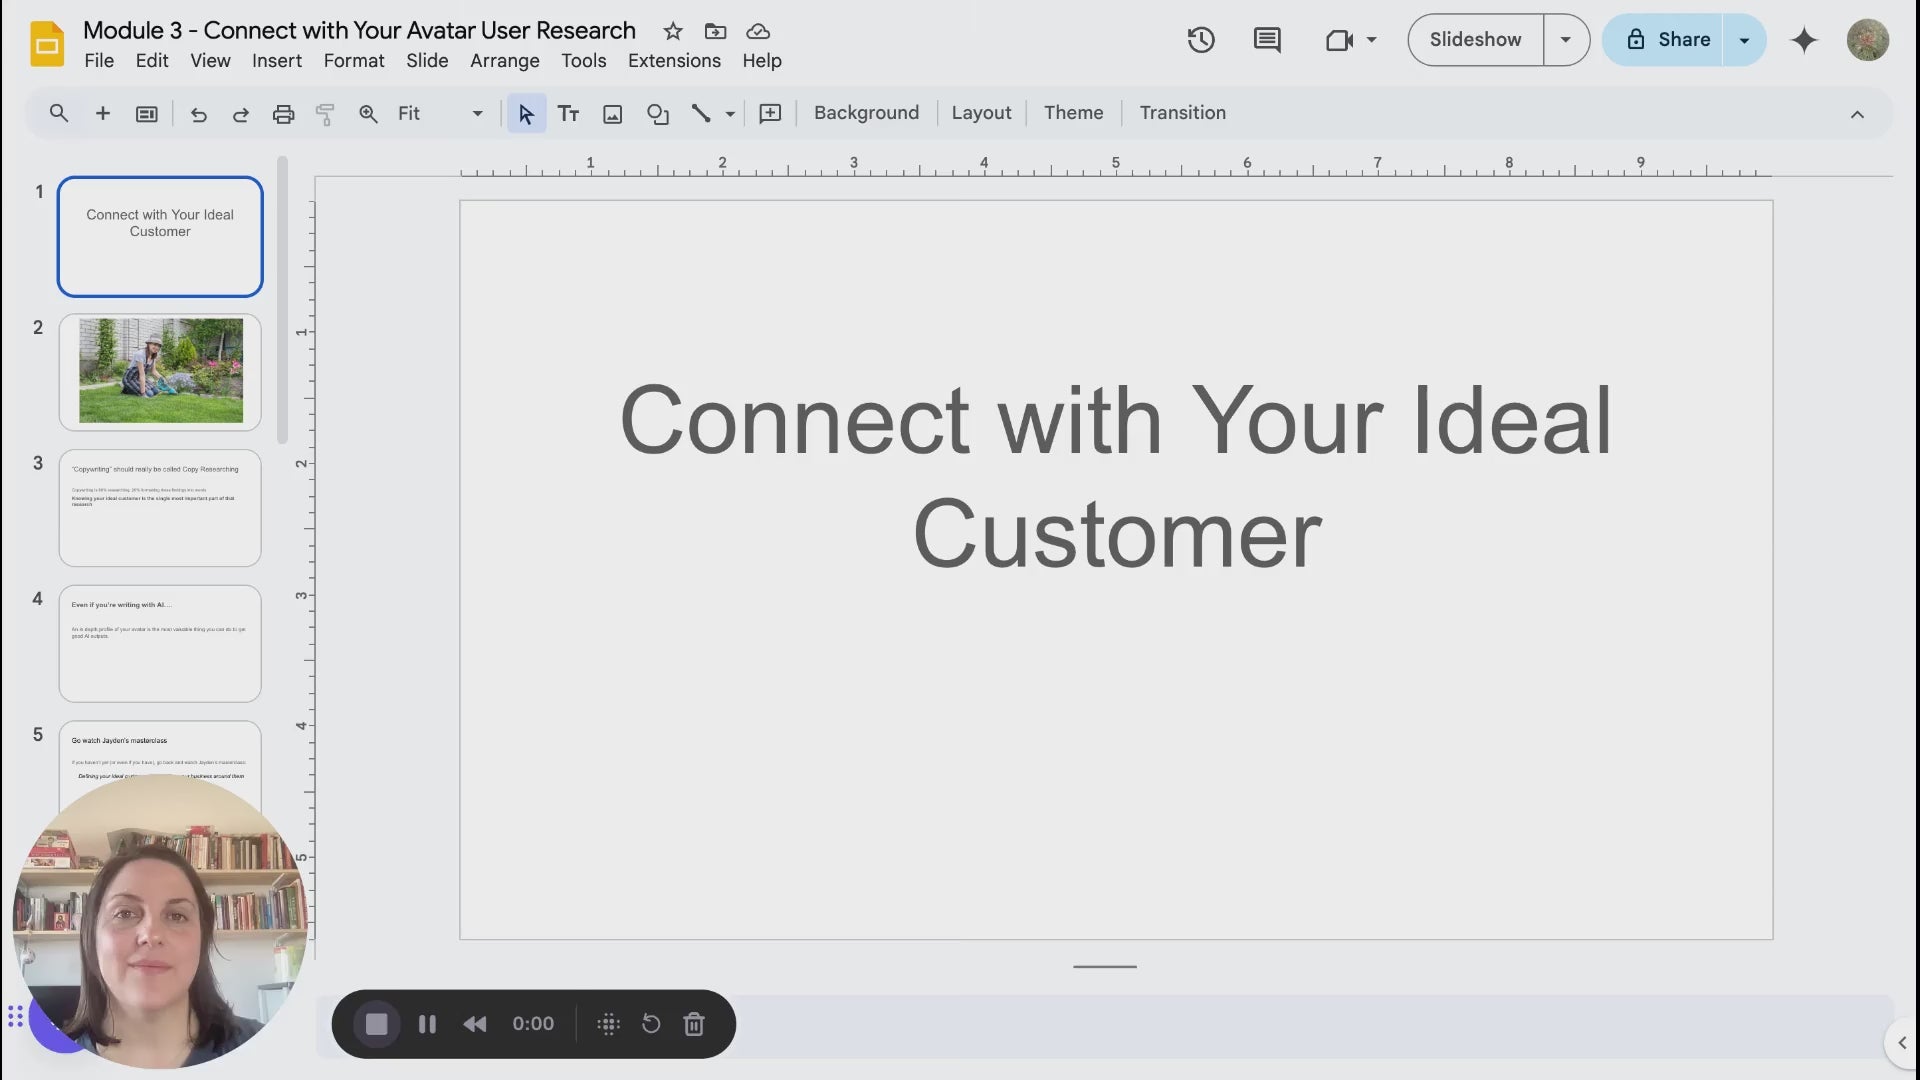
Task: Open Slideshow options dropdown arrow
Action: [x=1565, y=40]
